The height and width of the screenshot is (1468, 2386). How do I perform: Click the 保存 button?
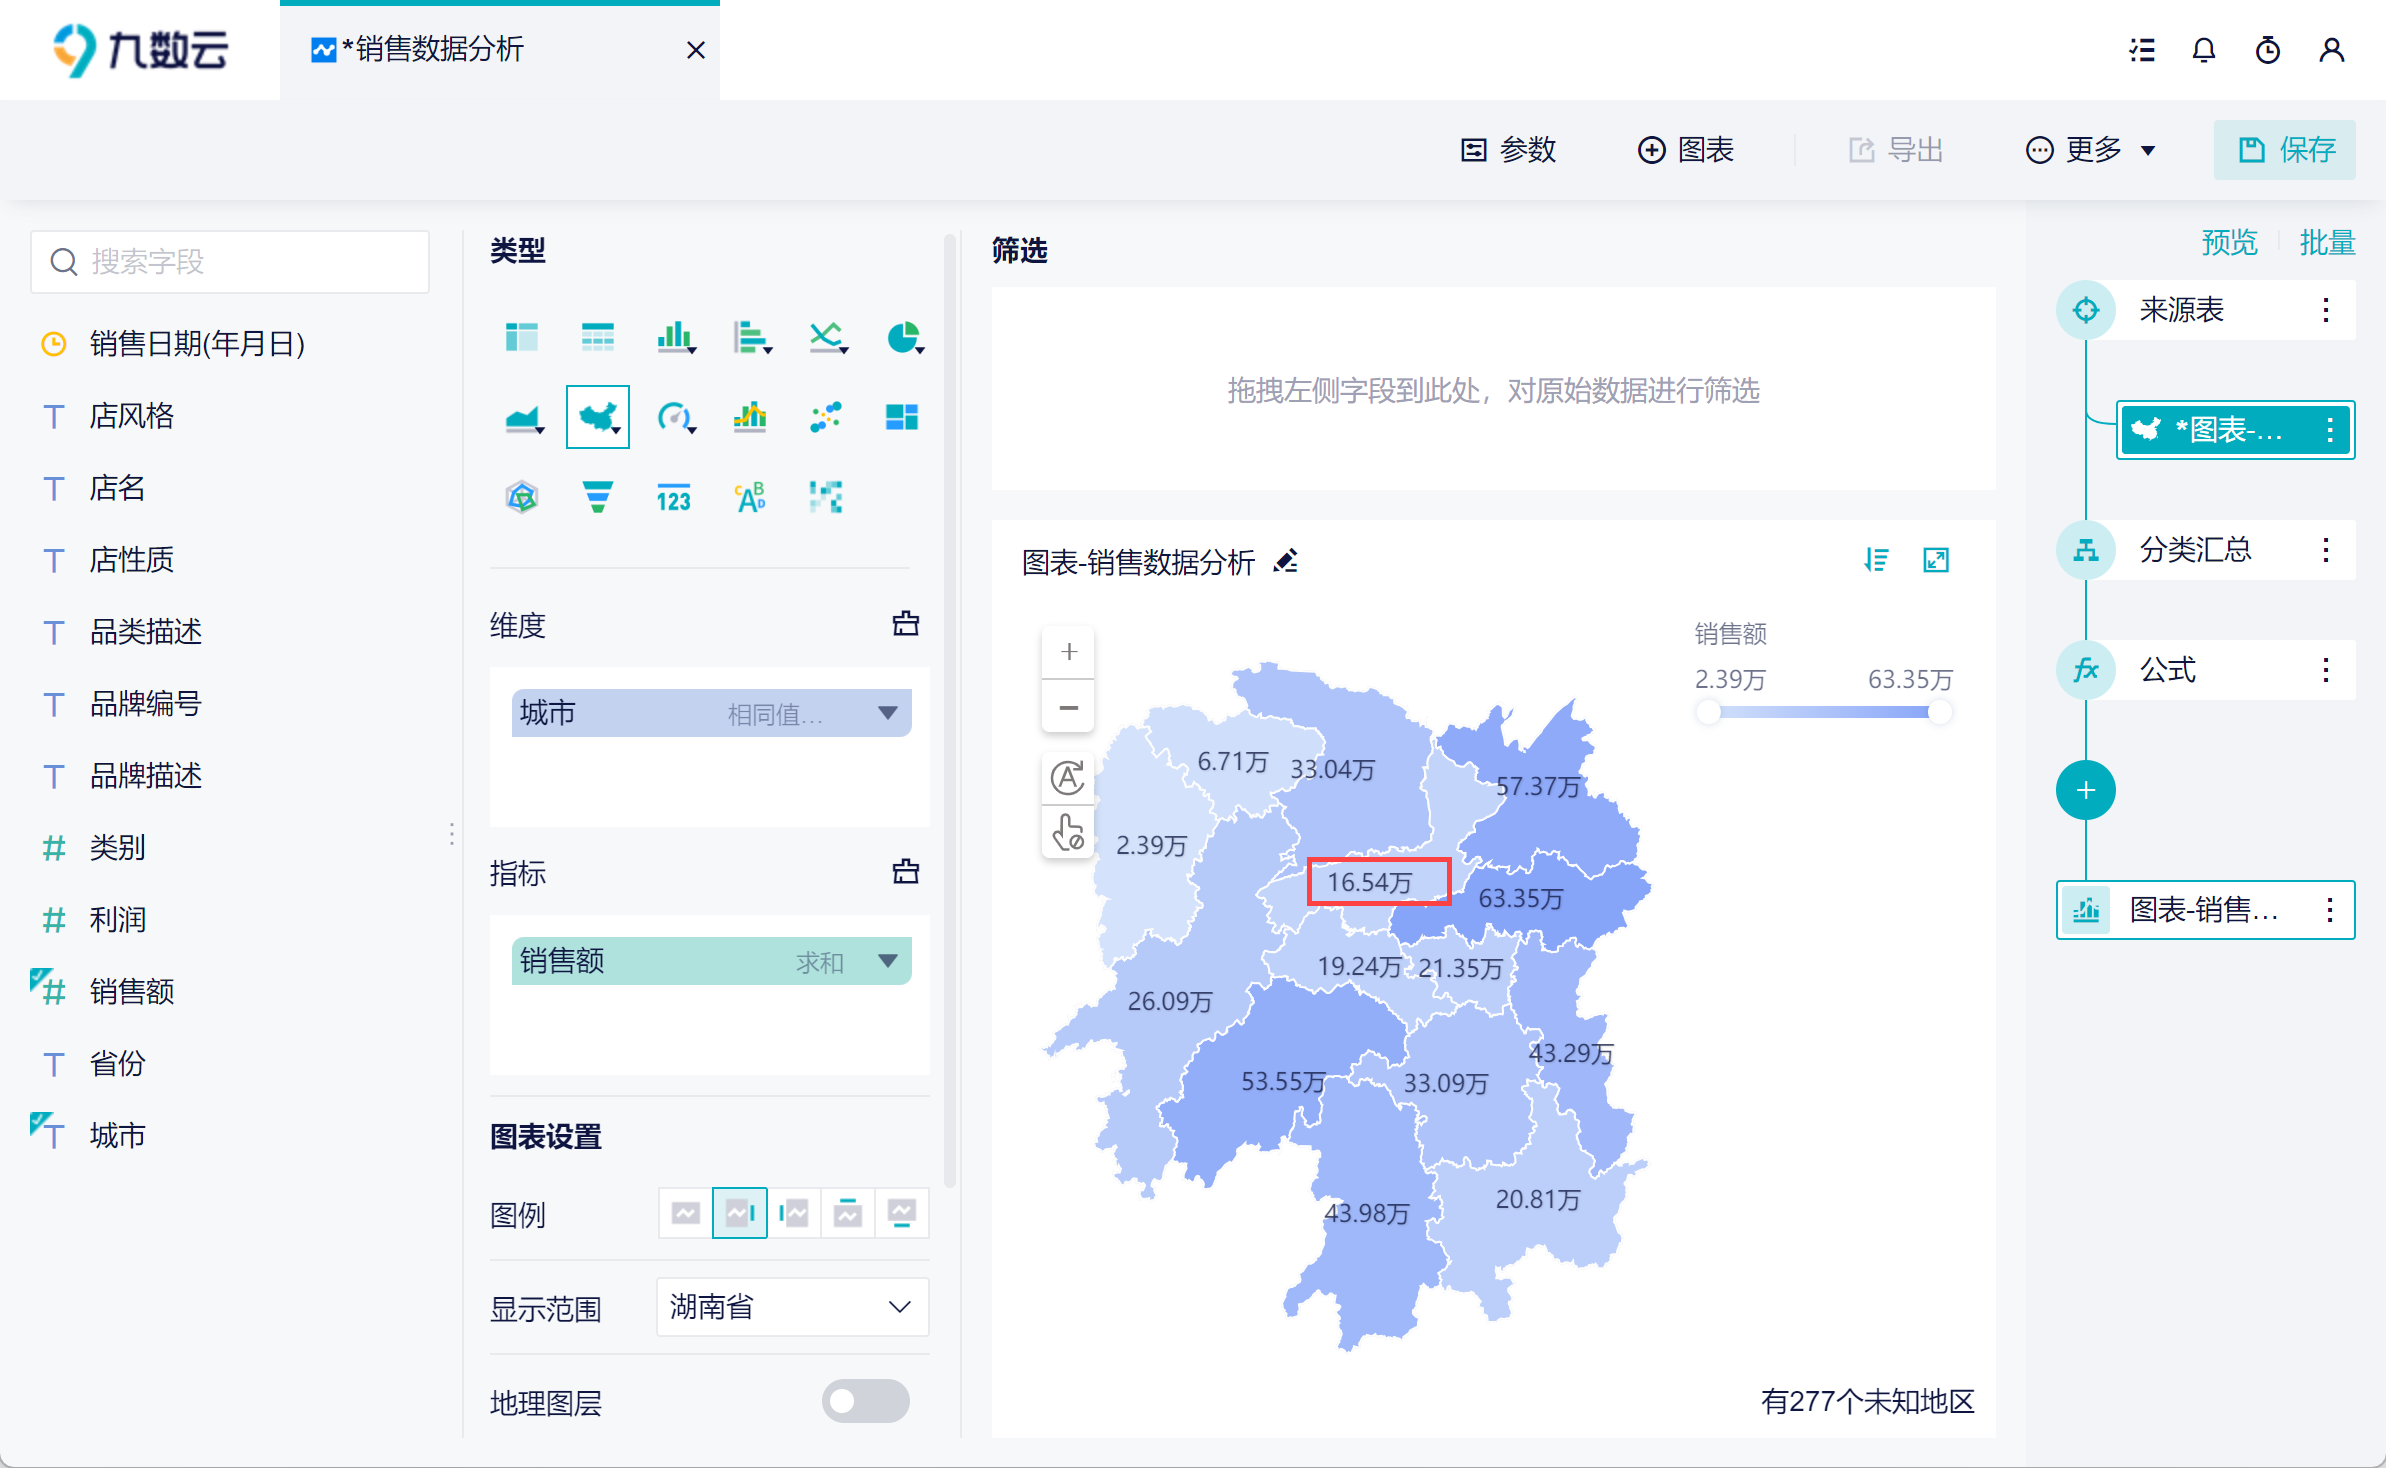coord(2285,150)
